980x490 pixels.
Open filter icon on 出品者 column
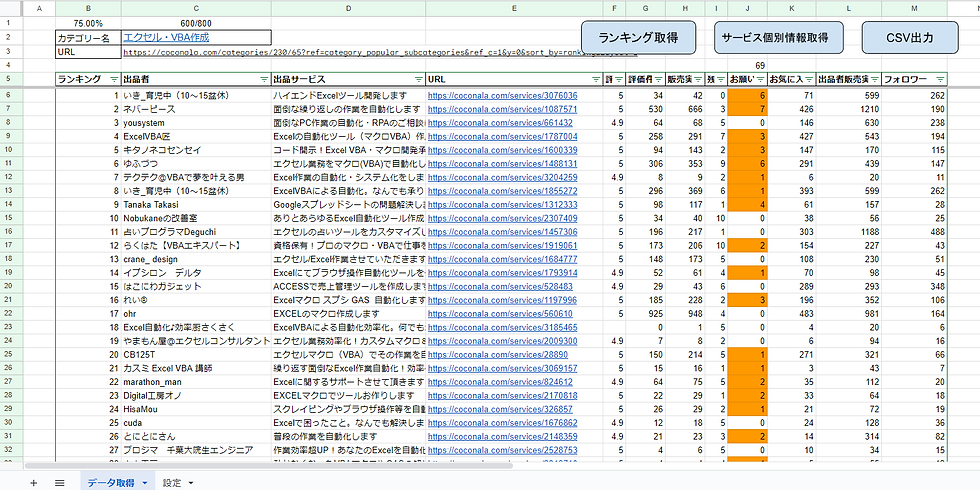(x=264, y=79)
